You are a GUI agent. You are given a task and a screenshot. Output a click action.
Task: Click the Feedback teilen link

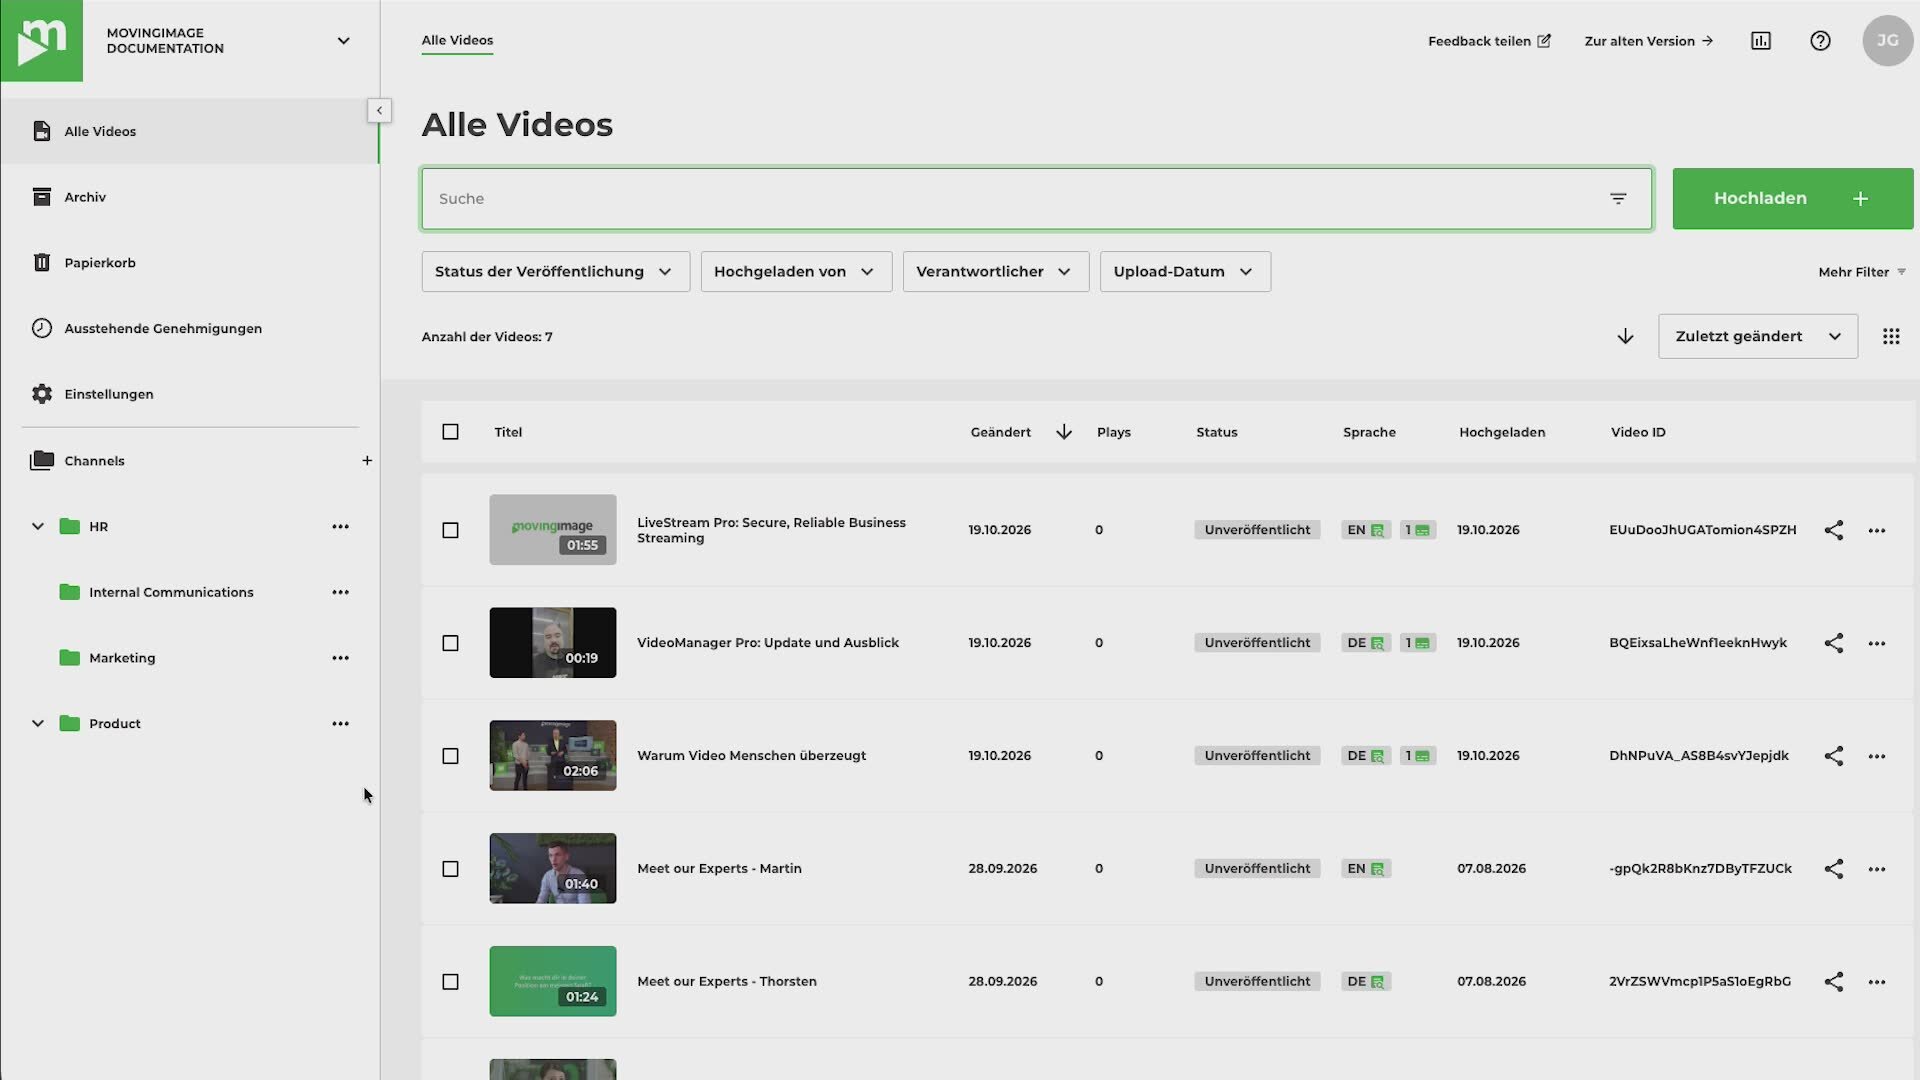(x=1488, y=41)
